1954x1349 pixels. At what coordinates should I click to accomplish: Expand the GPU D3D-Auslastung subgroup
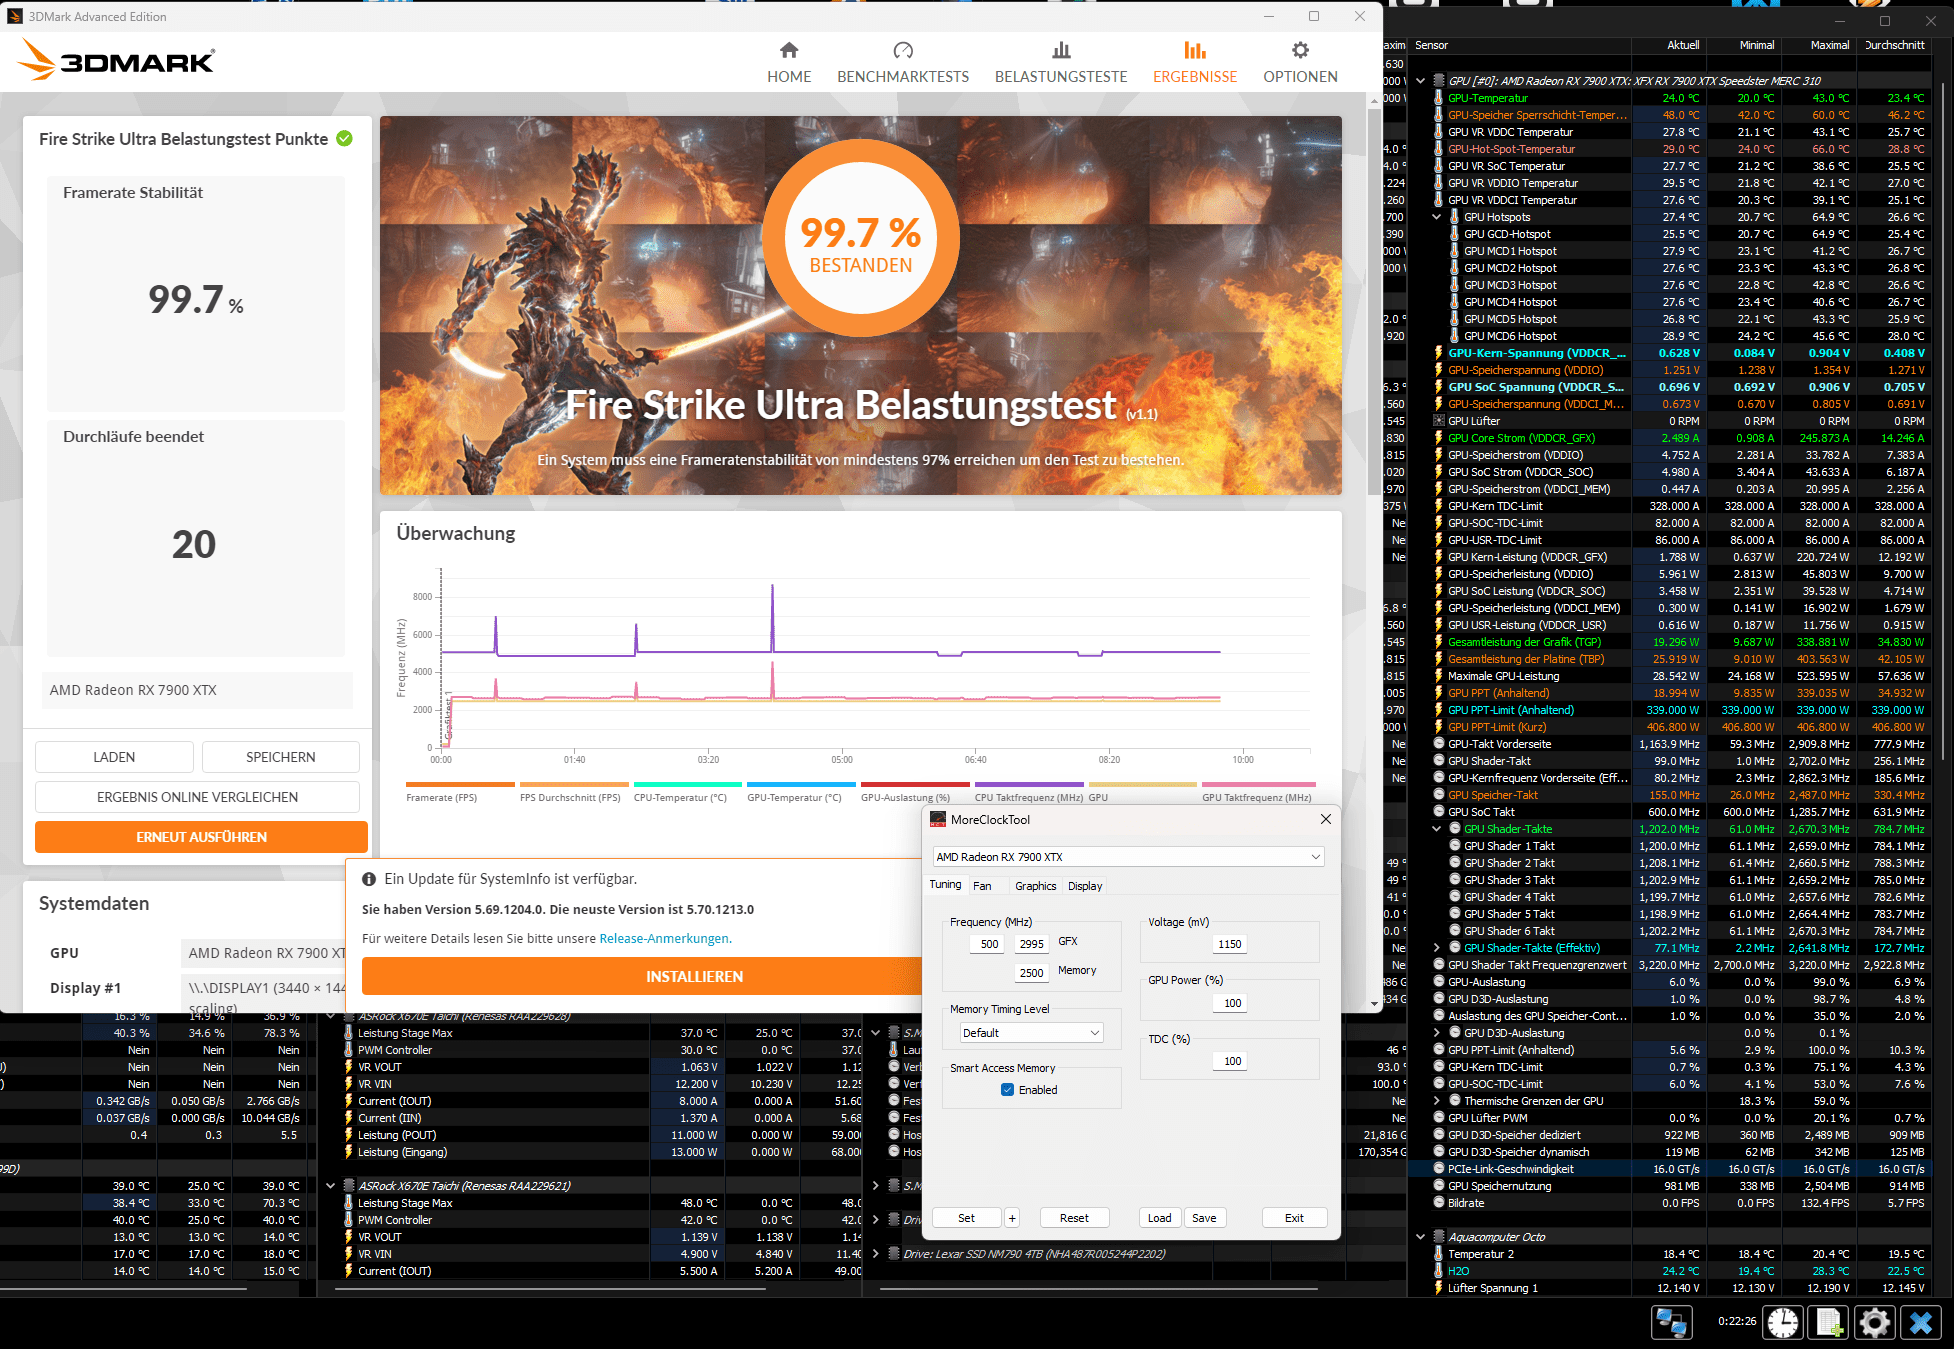(1437, 1033)
